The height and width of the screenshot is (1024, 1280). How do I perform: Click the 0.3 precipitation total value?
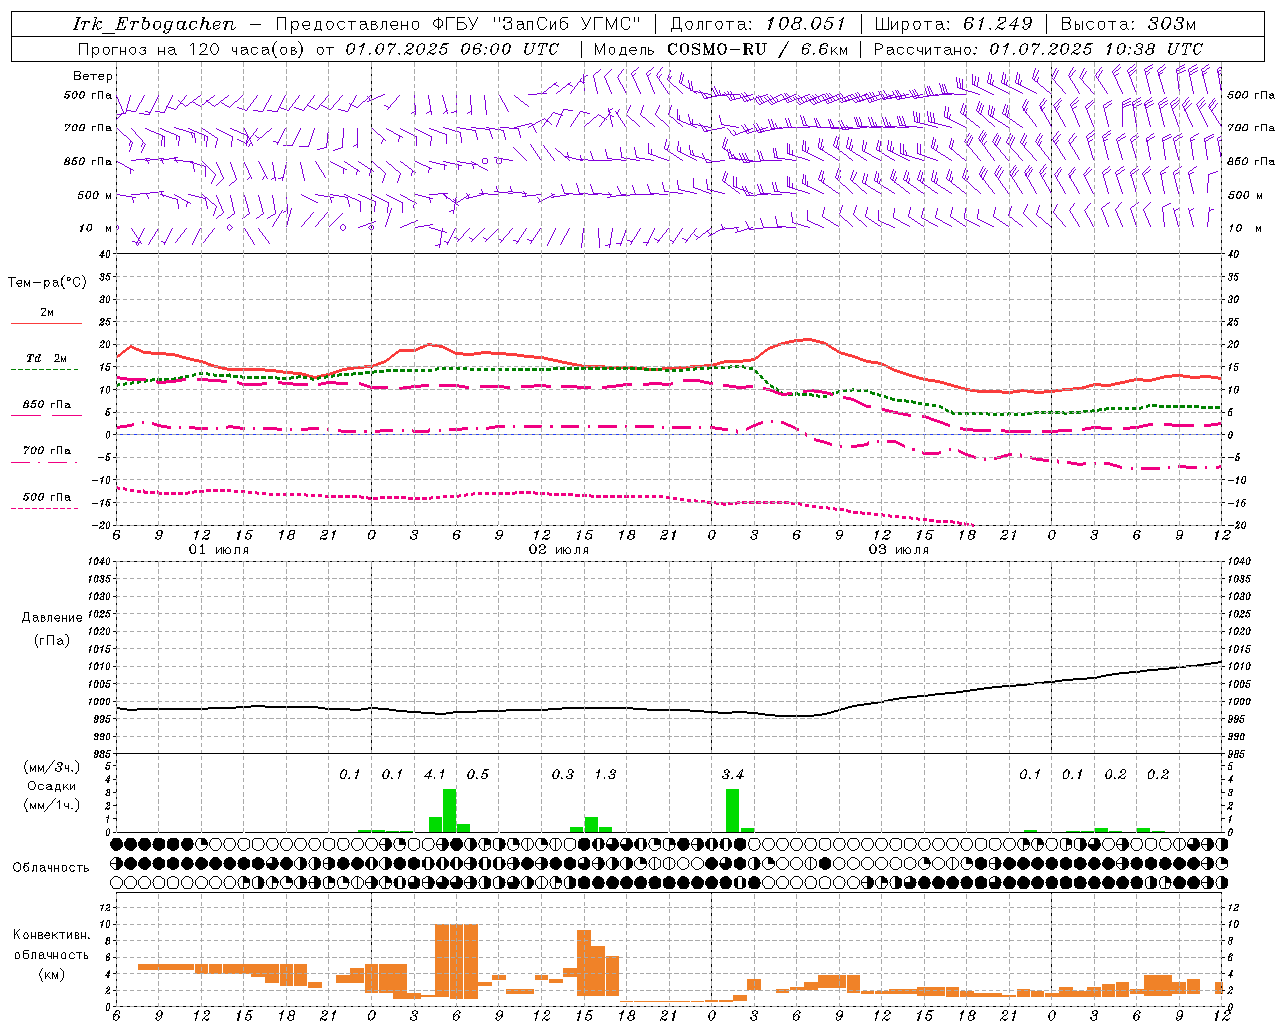pyautogui.click(x=563, y=774)
